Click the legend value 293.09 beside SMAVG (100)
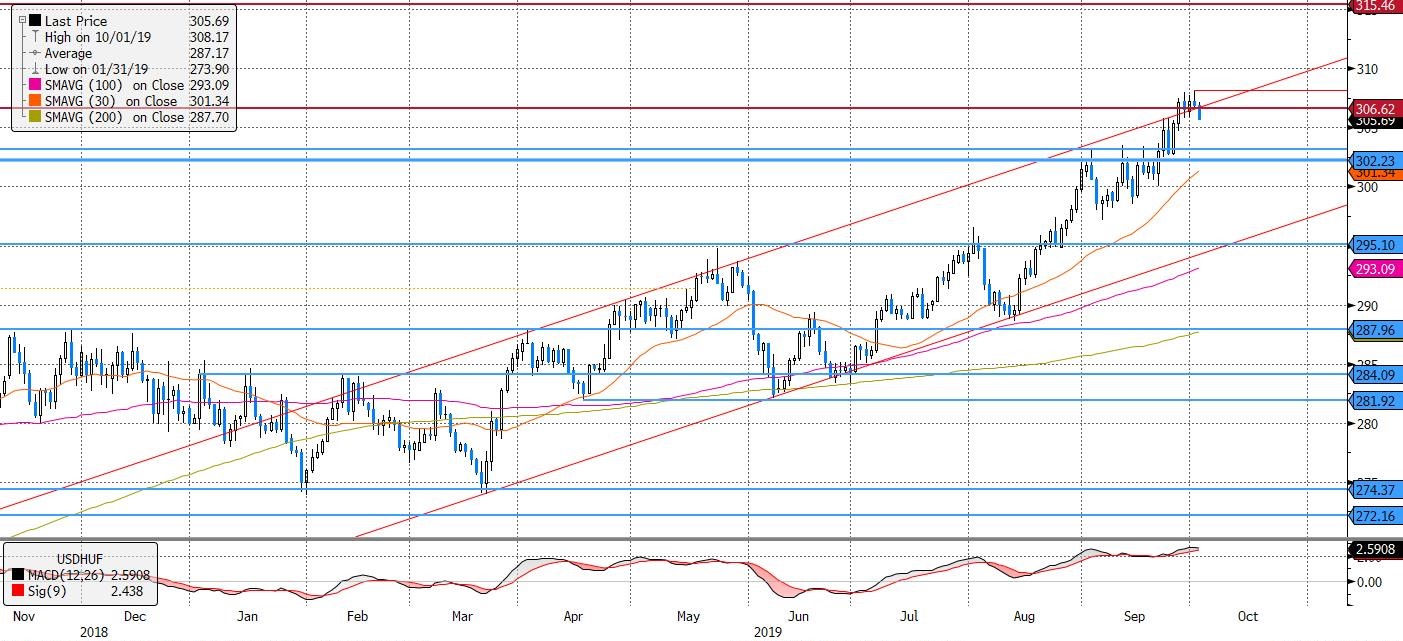The height and width of the screenshot is (641, 1403). (208, 85)
